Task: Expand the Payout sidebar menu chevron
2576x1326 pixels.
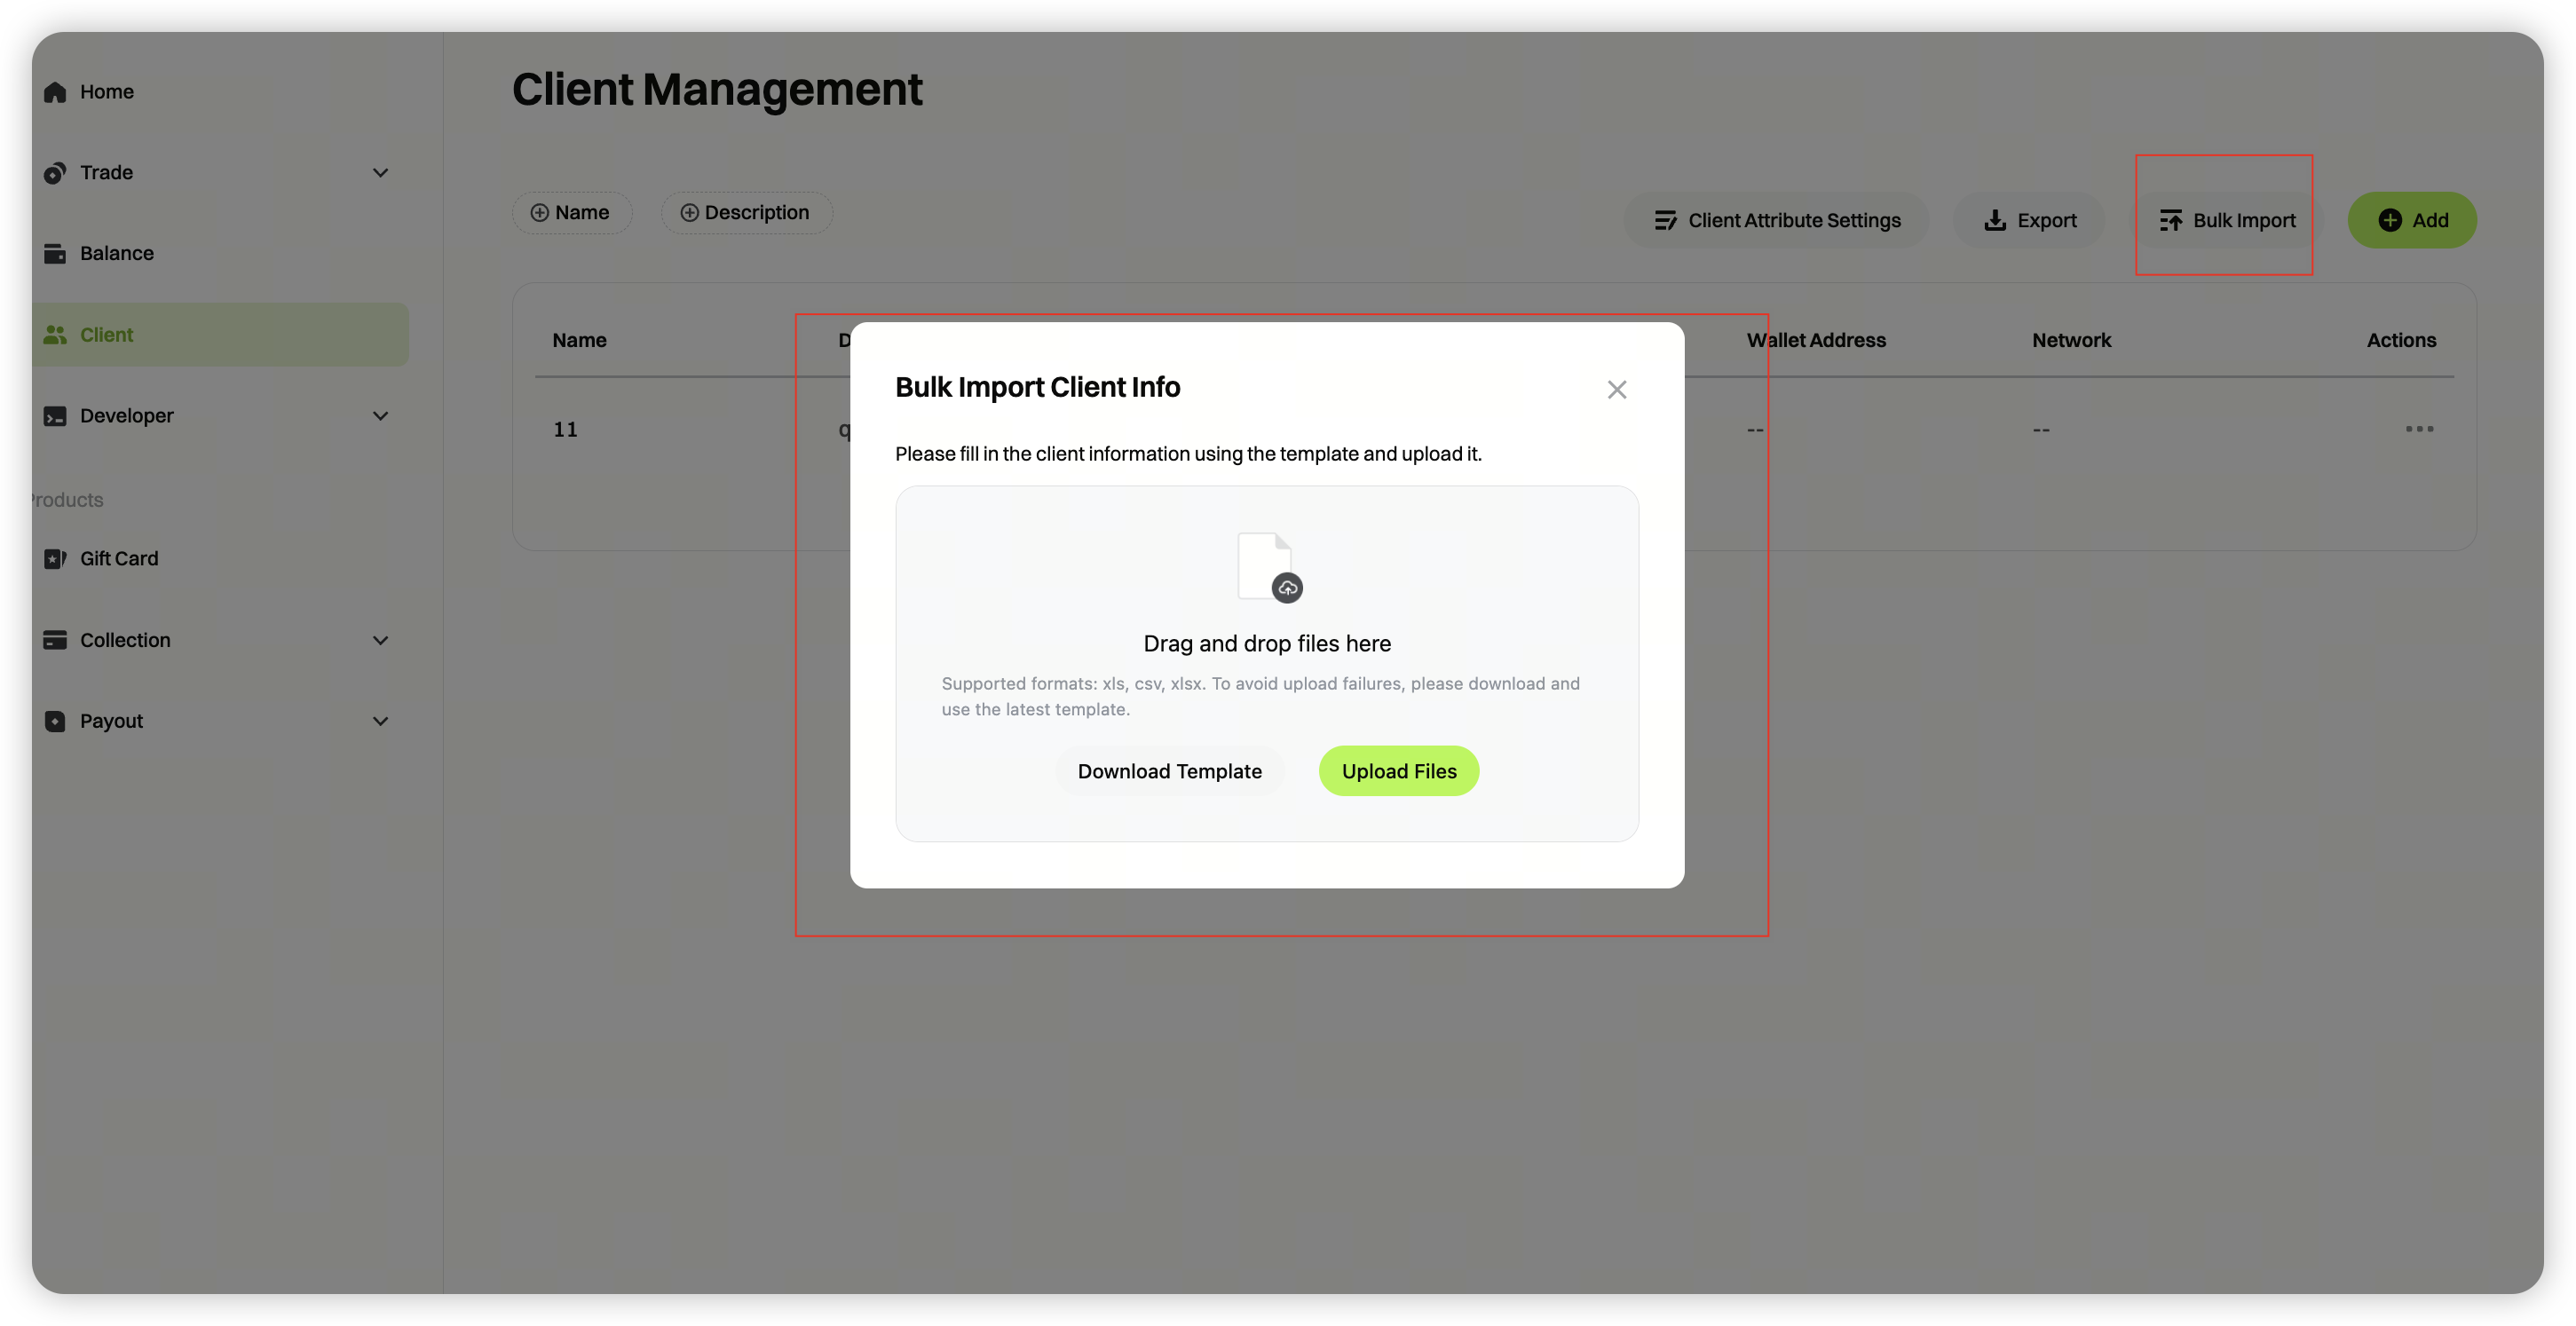Action: point(380,721)
